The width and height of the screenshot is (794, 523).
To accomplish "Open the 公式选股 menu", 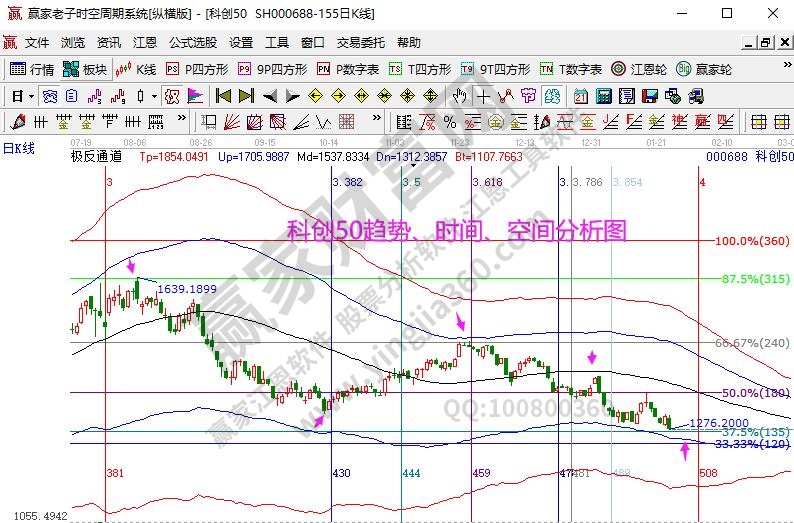I will point(192,43).
